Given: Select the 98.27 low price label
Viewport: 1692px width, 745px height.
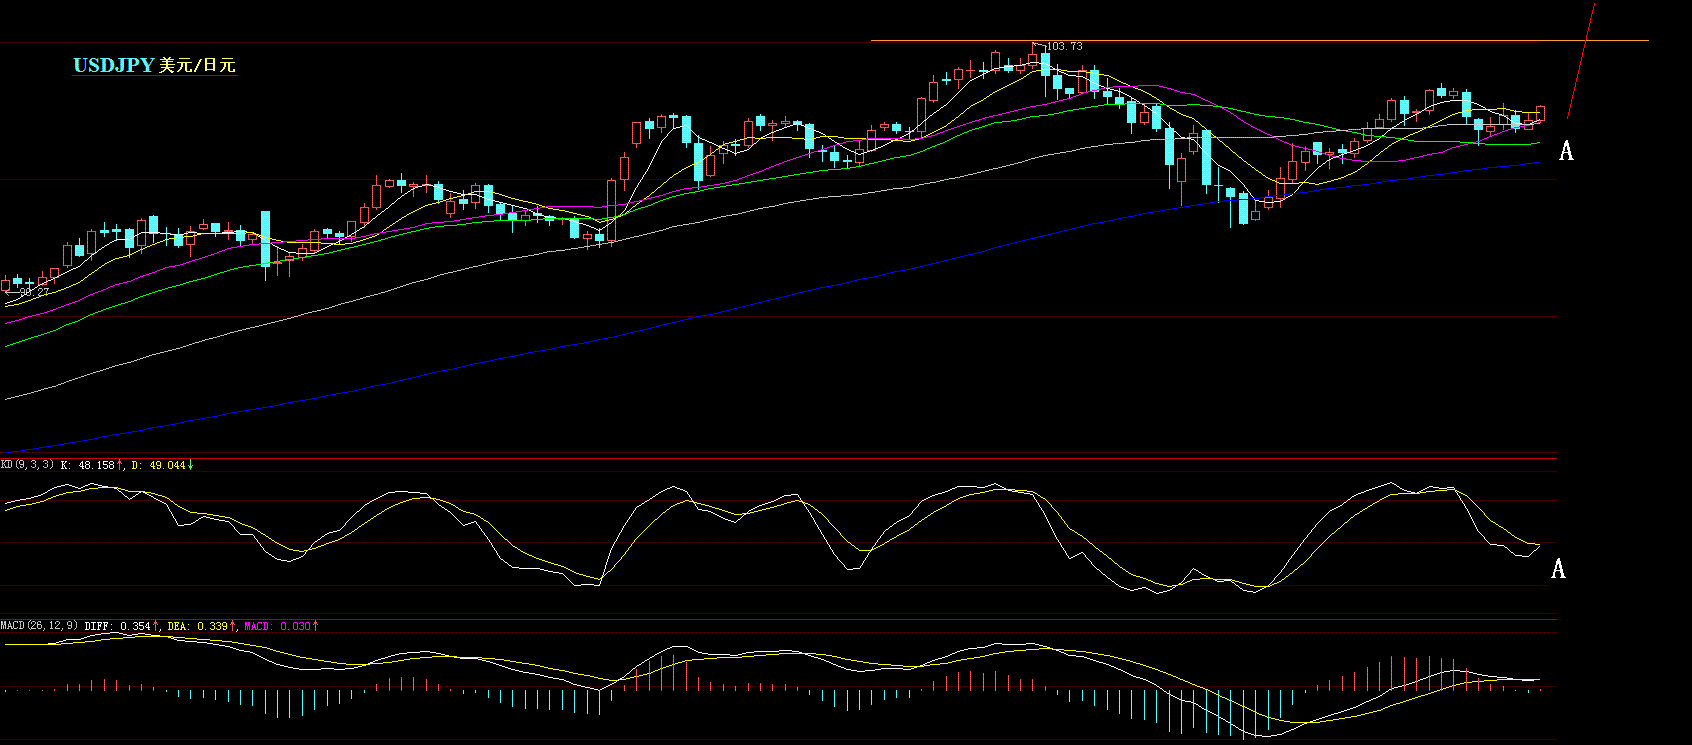Looking at the screenshot, I should coord(35,292).
